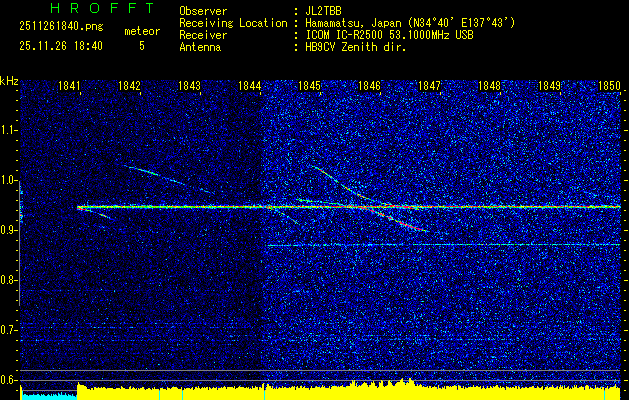
Task: Select the 1845 time marker
Action: 309,86
